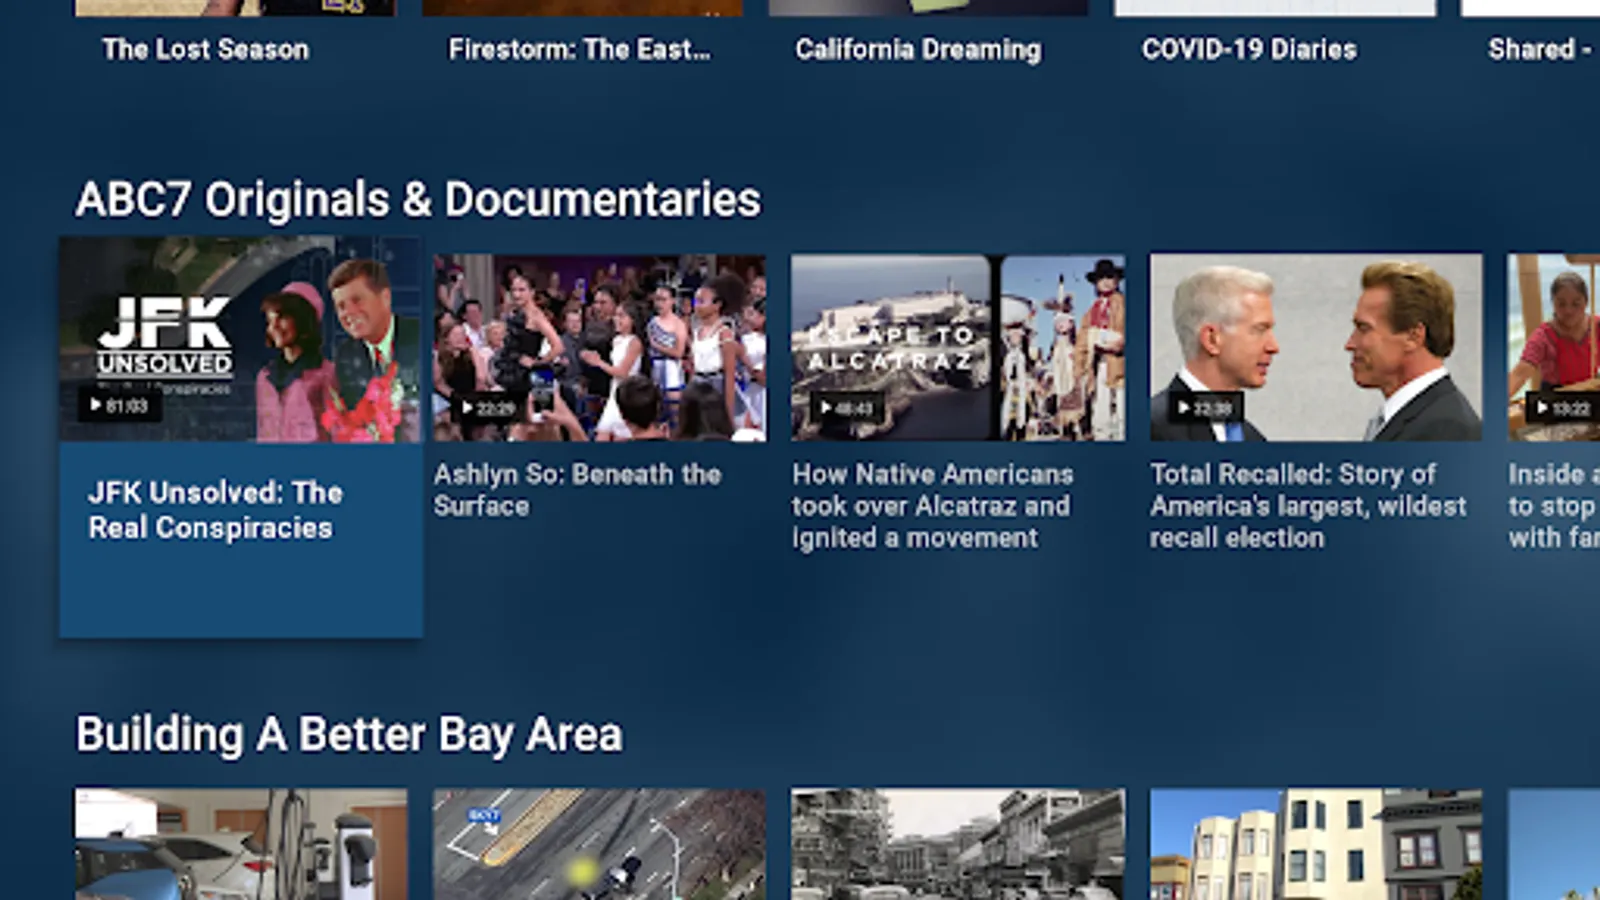Click the 'ABC7 Originals & Documentaries' heading
1600x900 pixels.
[x=418, y=199]
